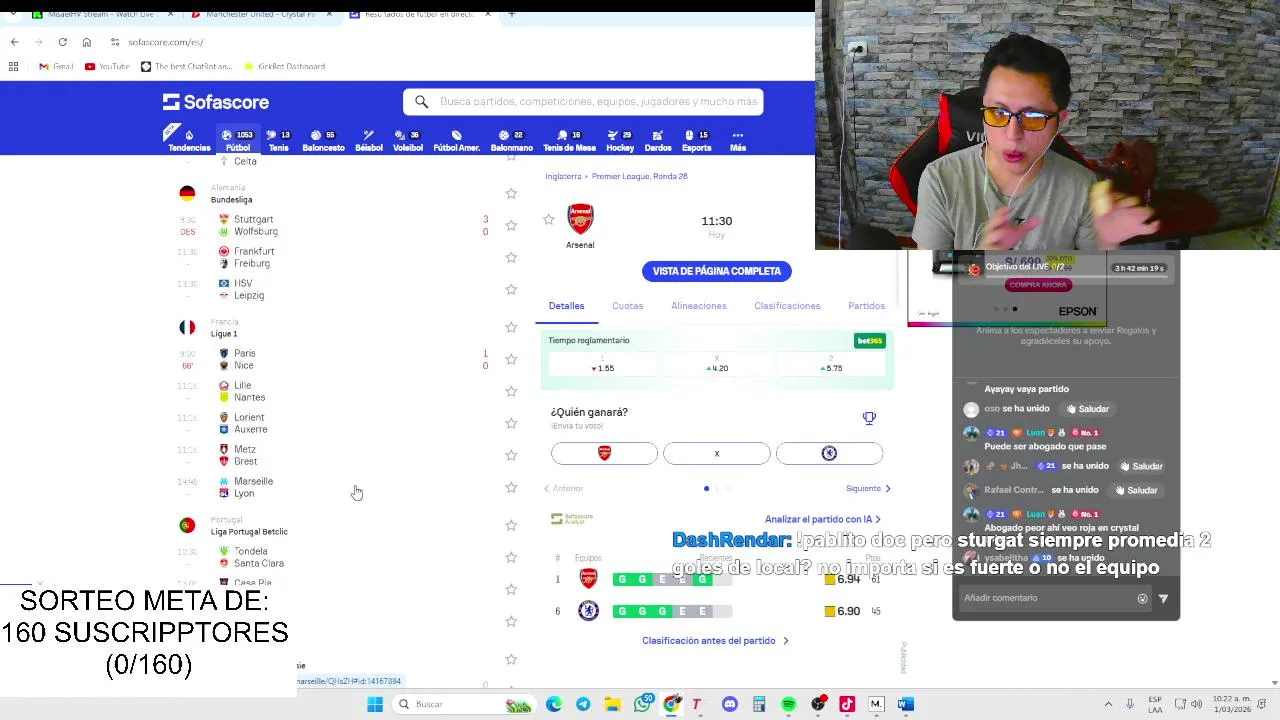Vote for Chelsea to win
Image resolution: width=1280 pixels, height=720 pixels.
(829, 454)
